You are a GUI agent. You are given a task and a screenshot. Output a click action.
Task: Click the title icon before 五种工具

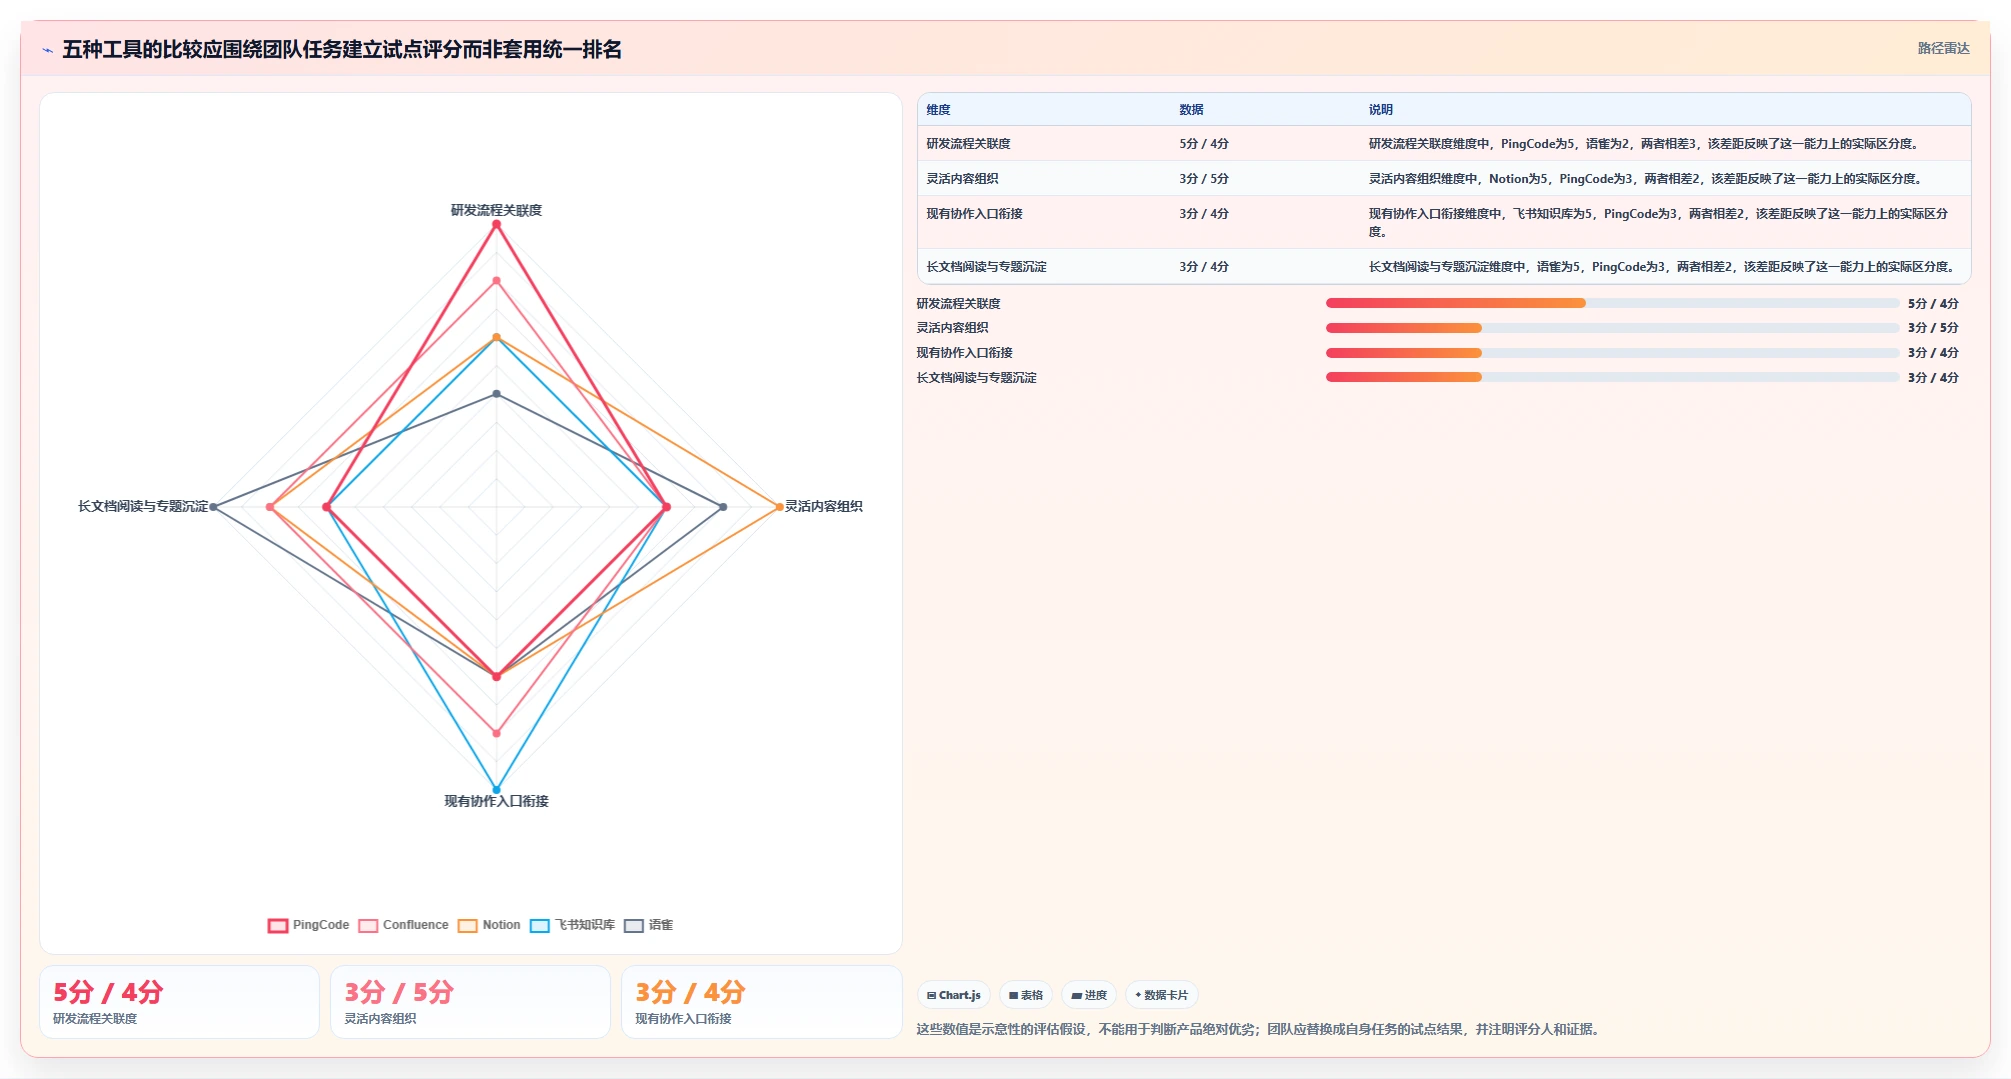47,50
